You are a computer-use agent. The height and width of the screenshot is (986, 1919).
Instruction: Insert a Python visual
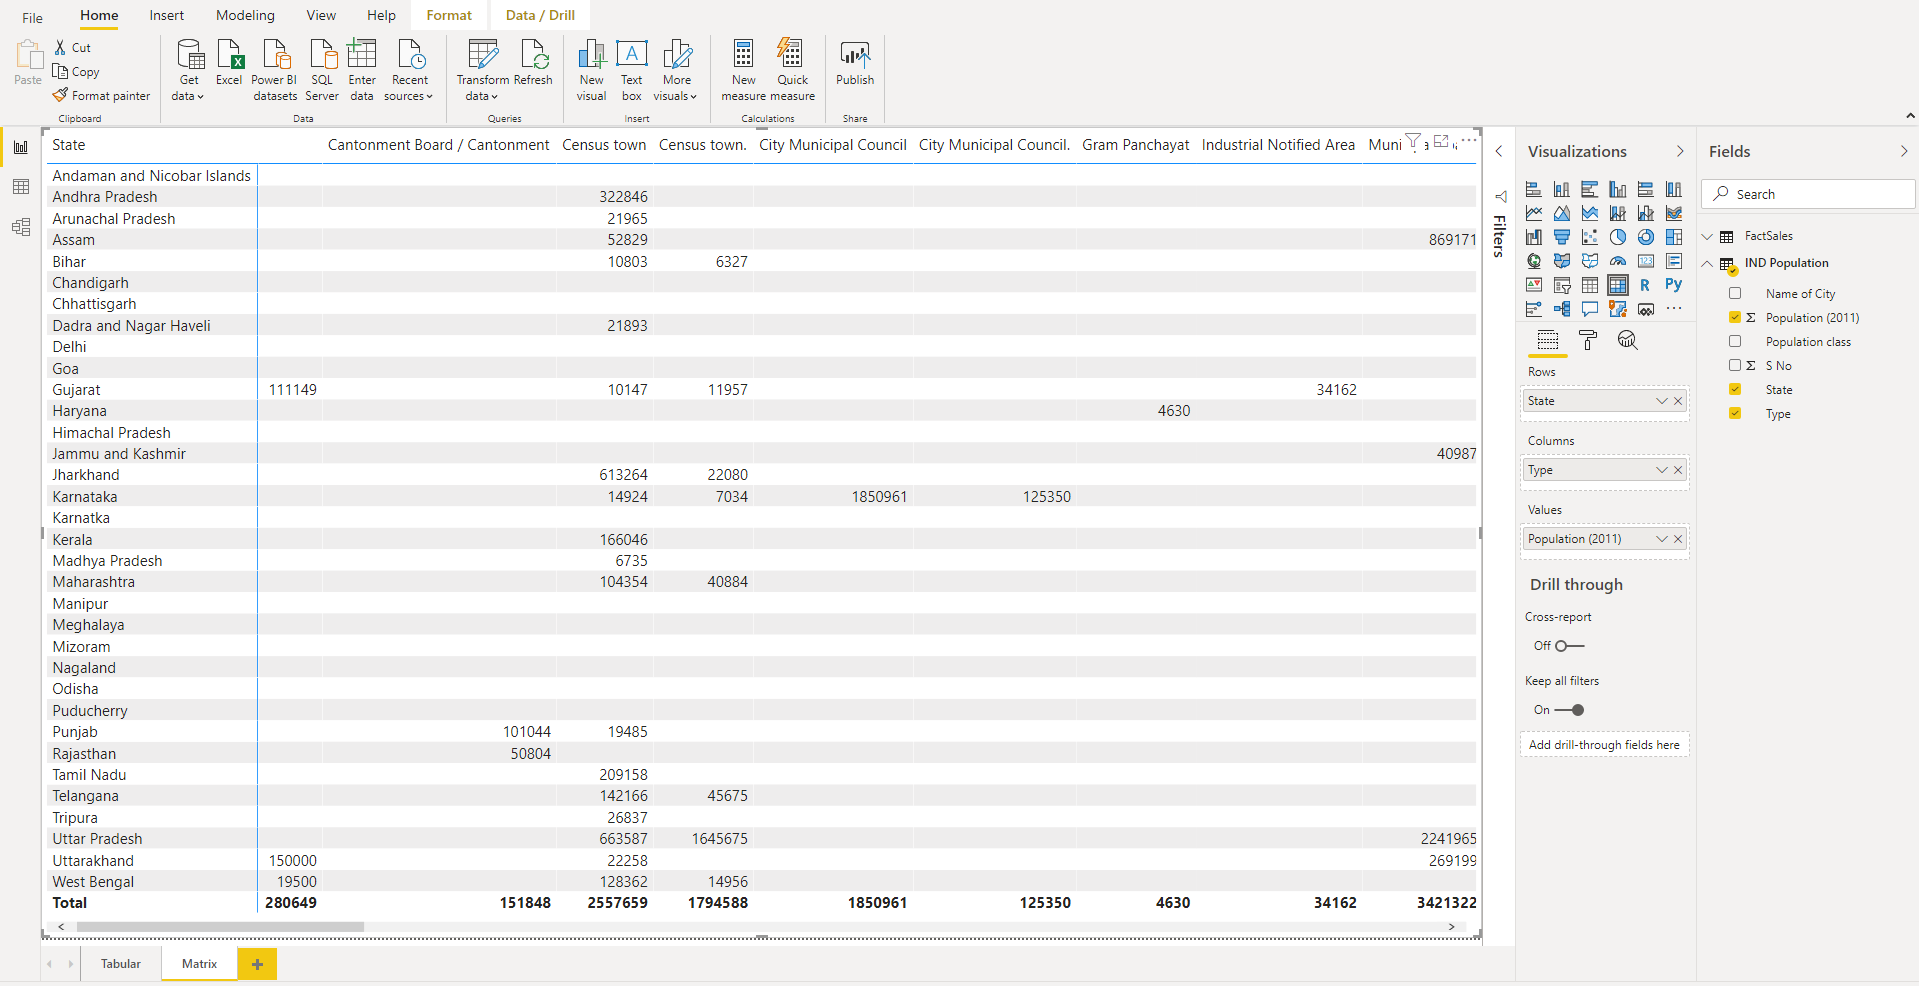1674,285
